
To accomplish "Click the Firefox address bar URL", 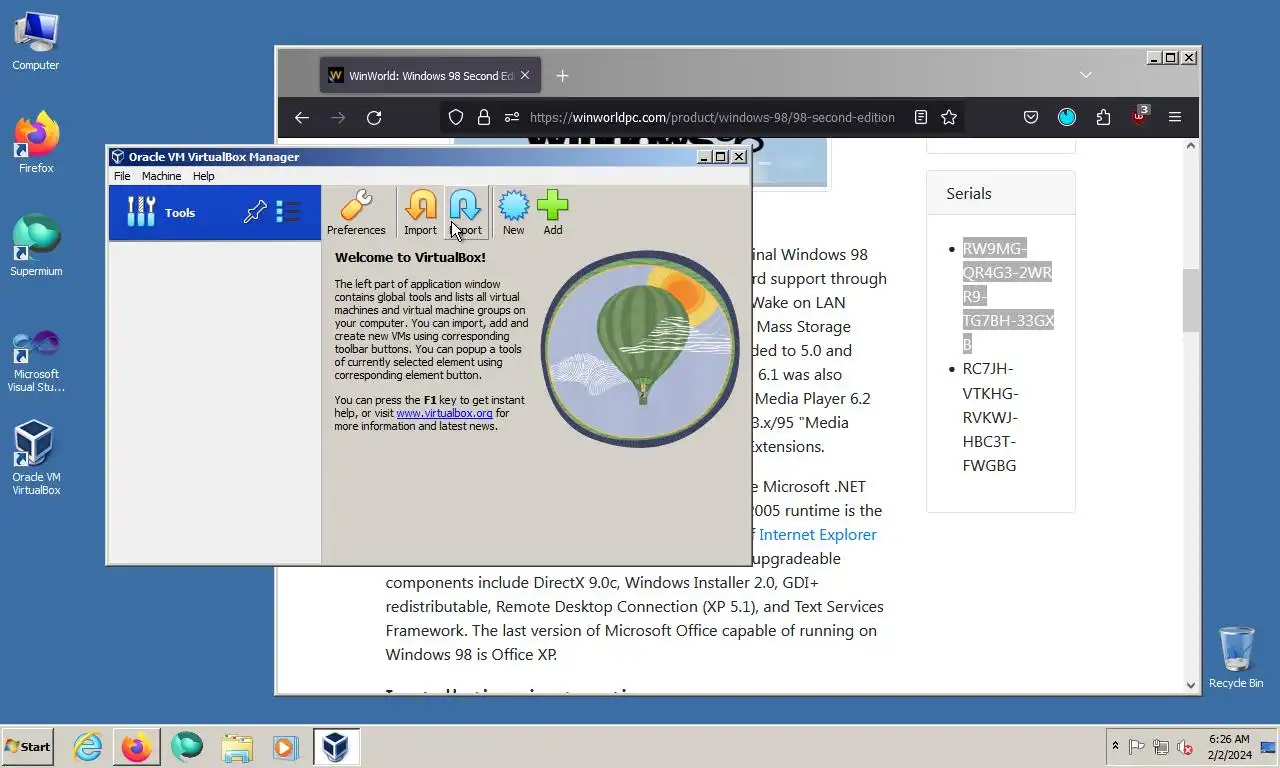I will (712, 117).
